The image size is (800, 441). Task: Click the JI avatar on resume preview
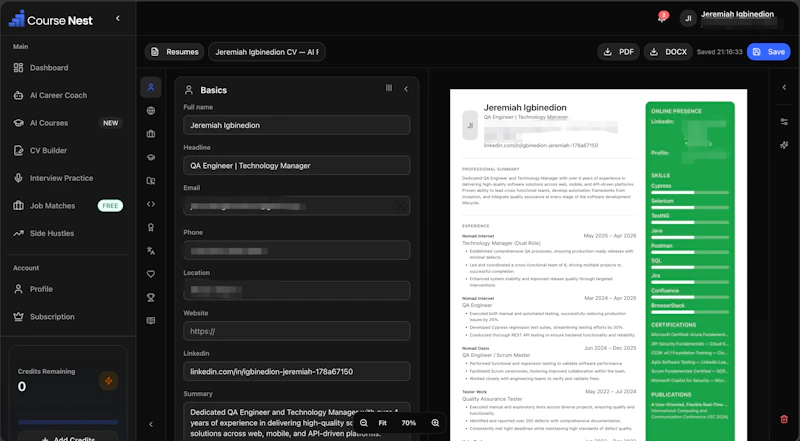470,125
